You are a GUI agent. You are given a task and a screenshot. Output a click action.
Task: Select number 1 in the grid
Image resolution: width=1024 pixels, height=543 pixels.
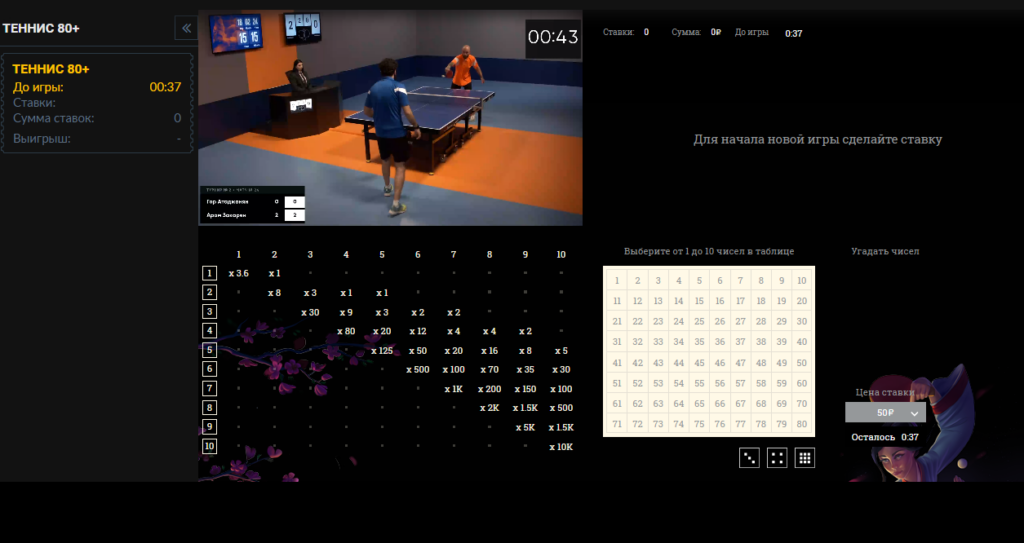(x=617, y=281)
